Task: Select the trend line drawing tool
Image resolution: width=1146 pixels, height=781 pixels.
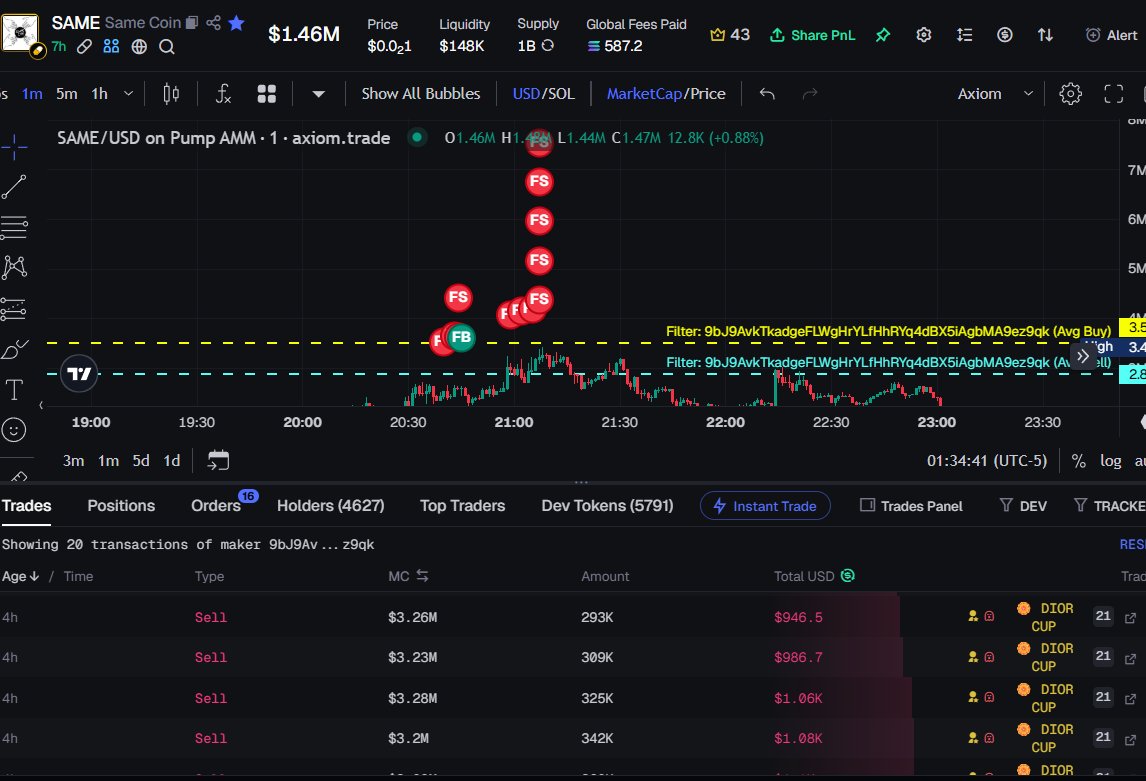Action: coord(14,187)
